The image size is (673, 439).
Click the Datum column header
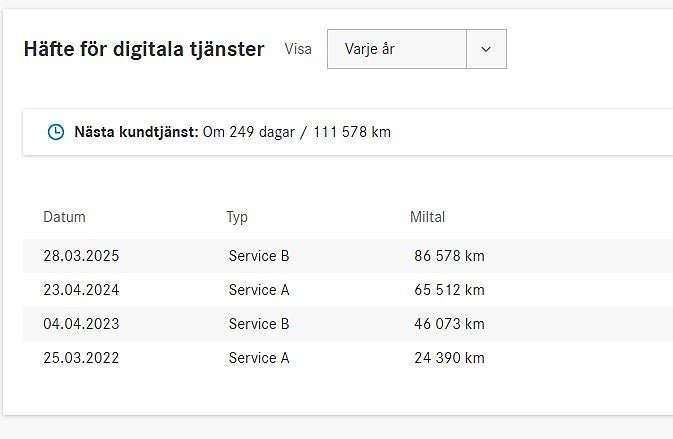click(x=64, y=217)
